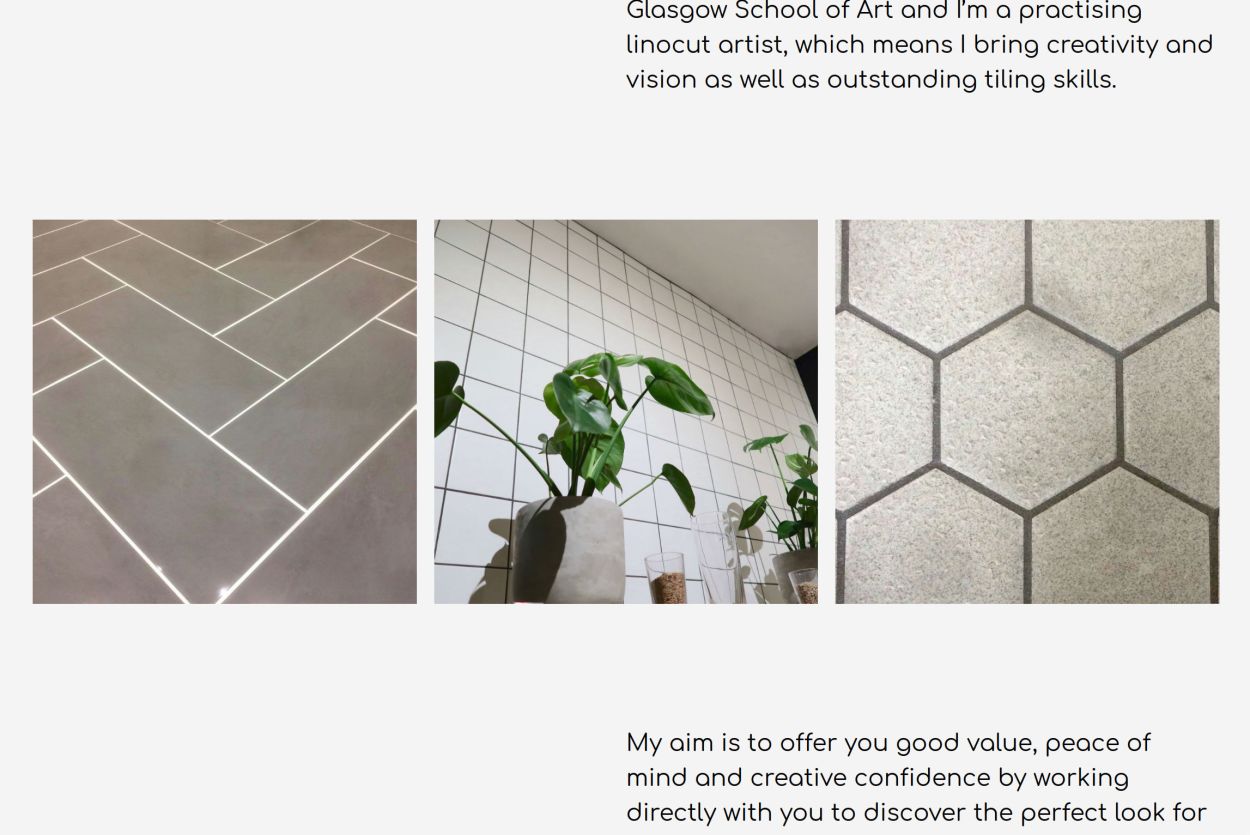Viewport: 1250px width, 835px height.
Task: Click the phrase "creative confidence by working"
Action: [x=939, y=778]
